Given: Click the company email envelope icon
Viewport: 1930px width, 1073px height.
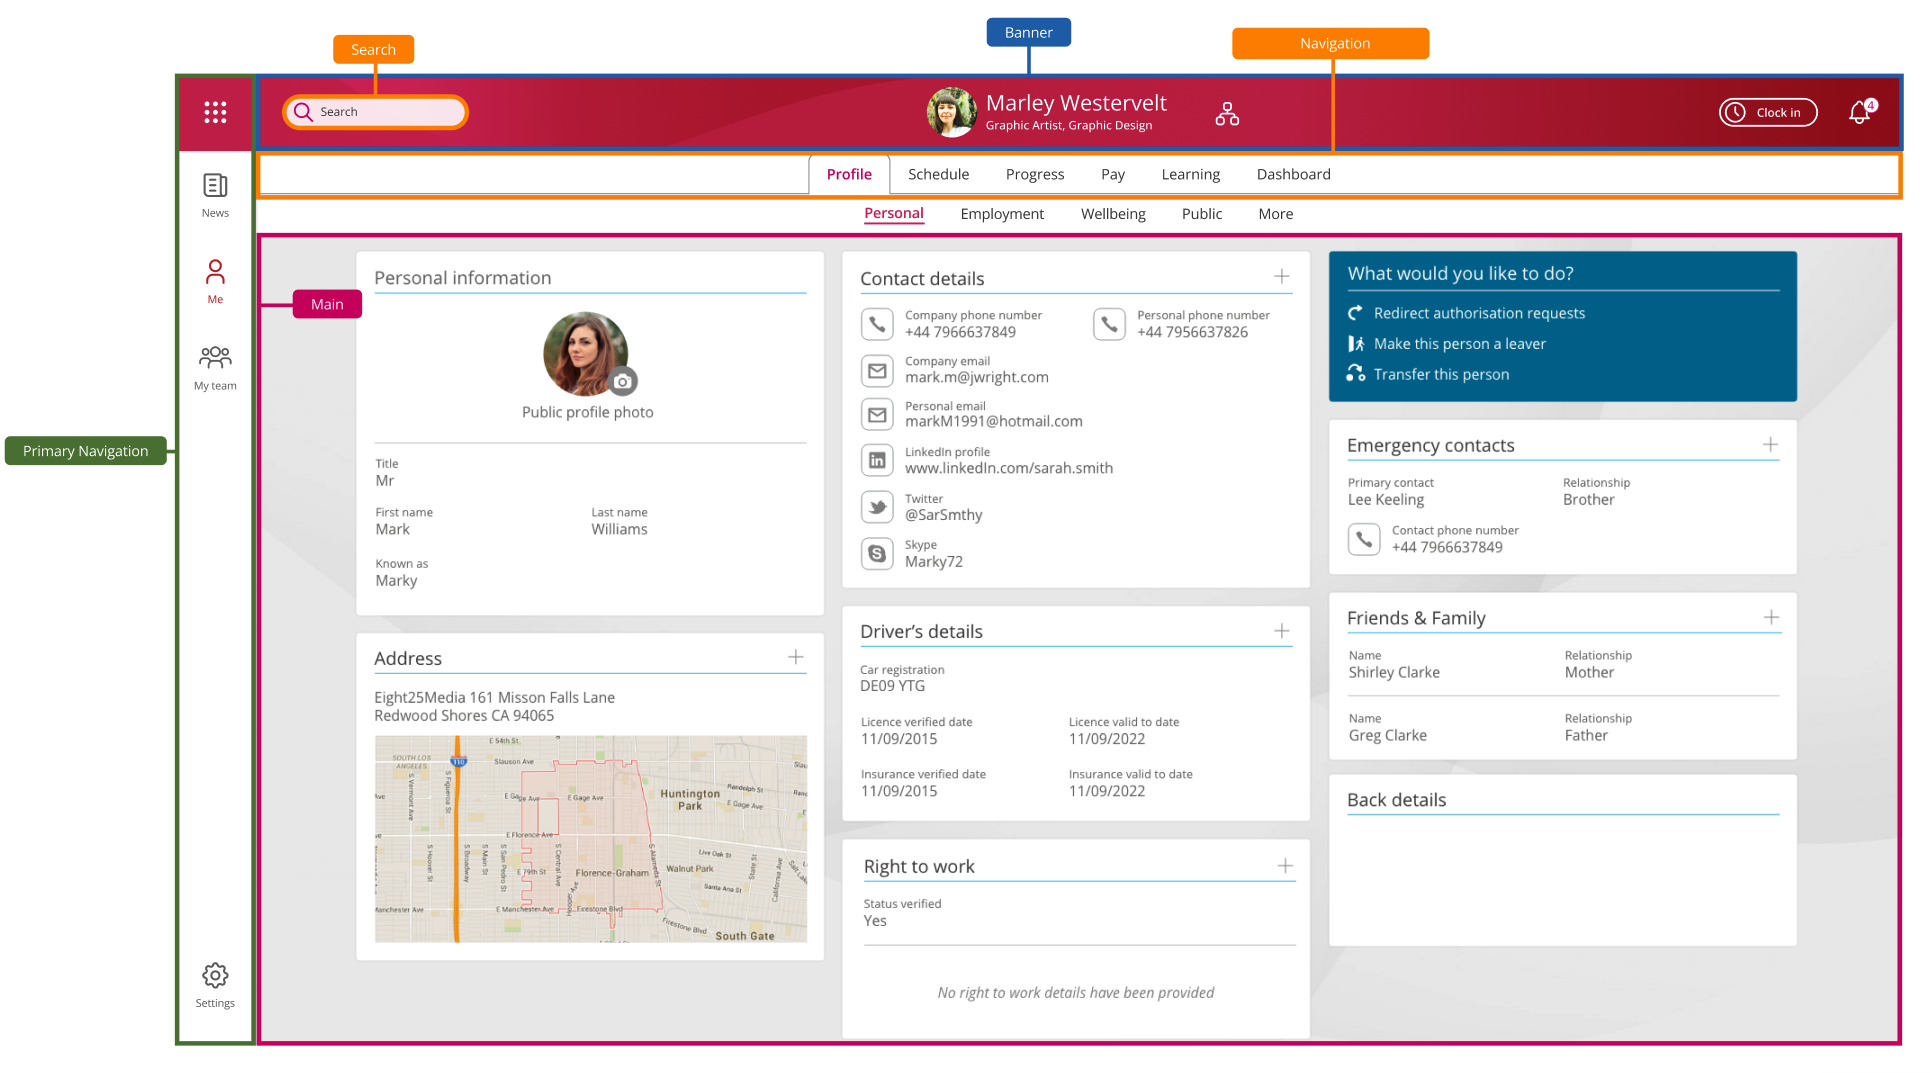Looking at the screenshot, I should click(x=877, y=370).
